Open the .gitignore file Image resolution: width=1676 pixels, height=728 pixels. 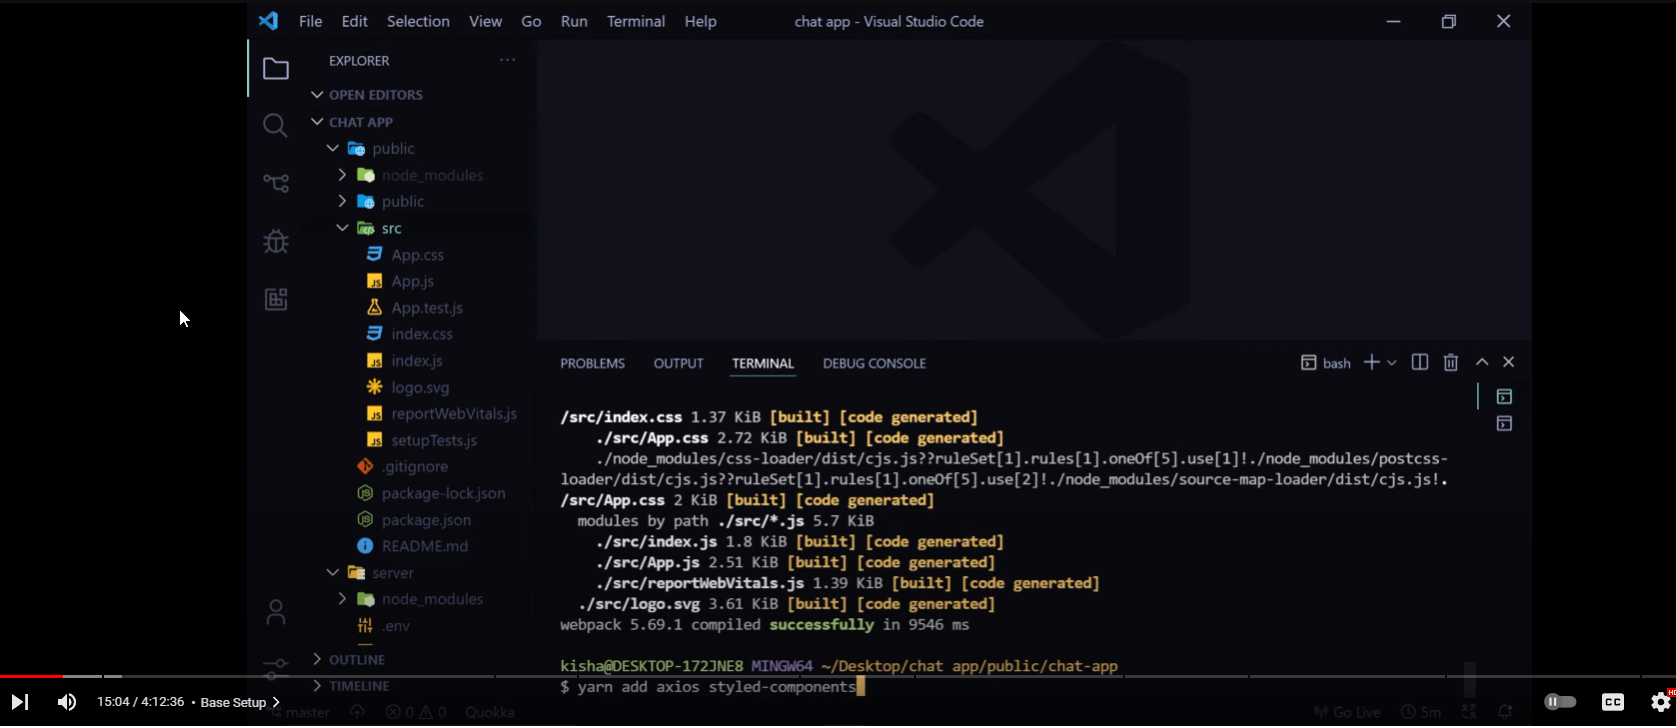pos(414,467)
